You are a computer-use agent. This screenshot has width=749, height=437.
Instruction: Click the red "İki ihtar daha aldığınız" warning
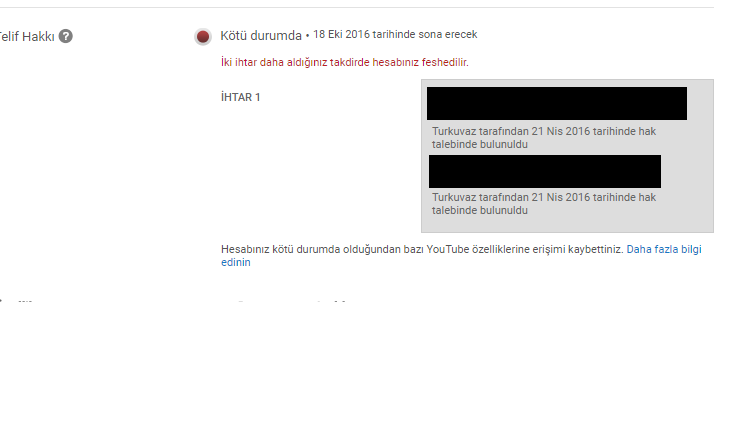click(x=344, y=62)
